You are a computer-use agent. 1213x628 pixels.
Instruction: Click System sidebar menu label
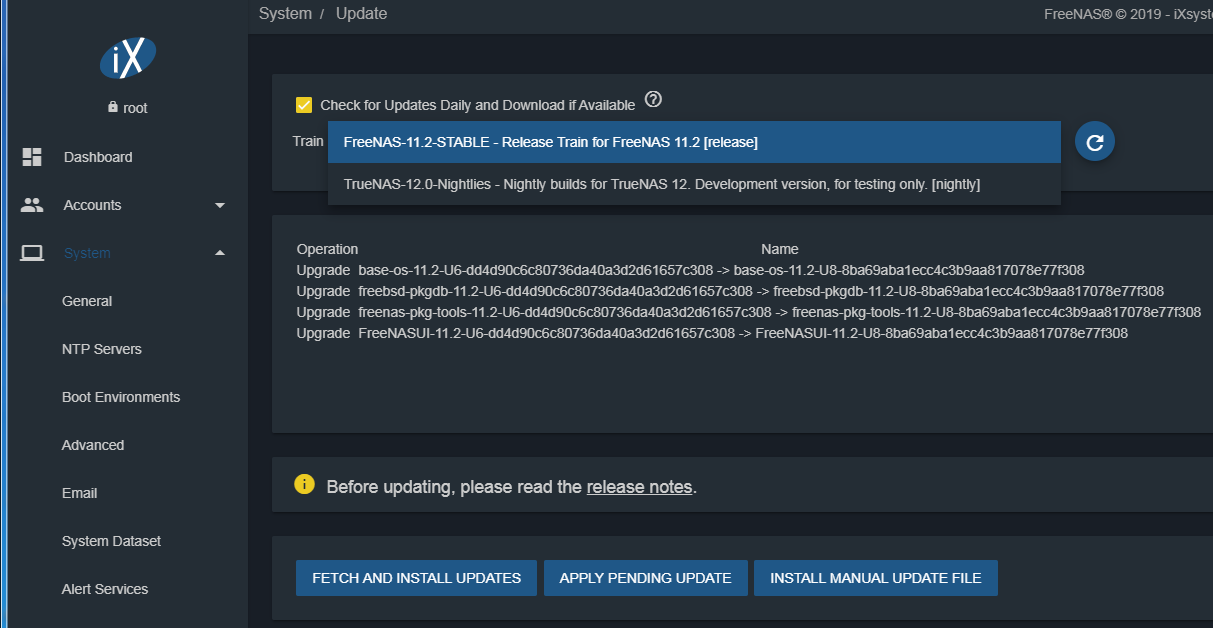87,253
